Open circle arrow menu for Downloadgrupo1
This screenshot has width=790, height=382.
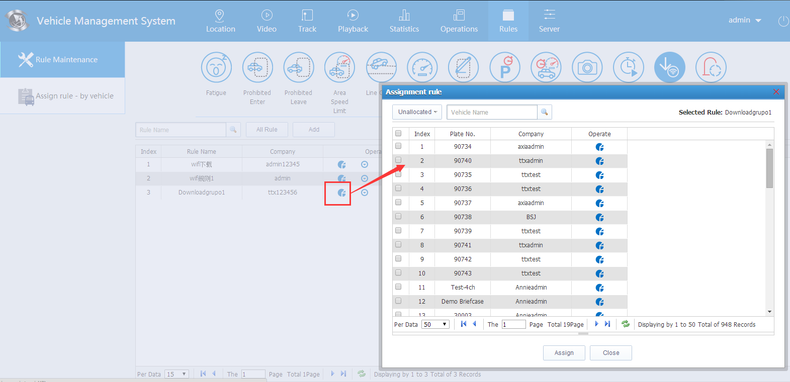[x=365, y=193]
